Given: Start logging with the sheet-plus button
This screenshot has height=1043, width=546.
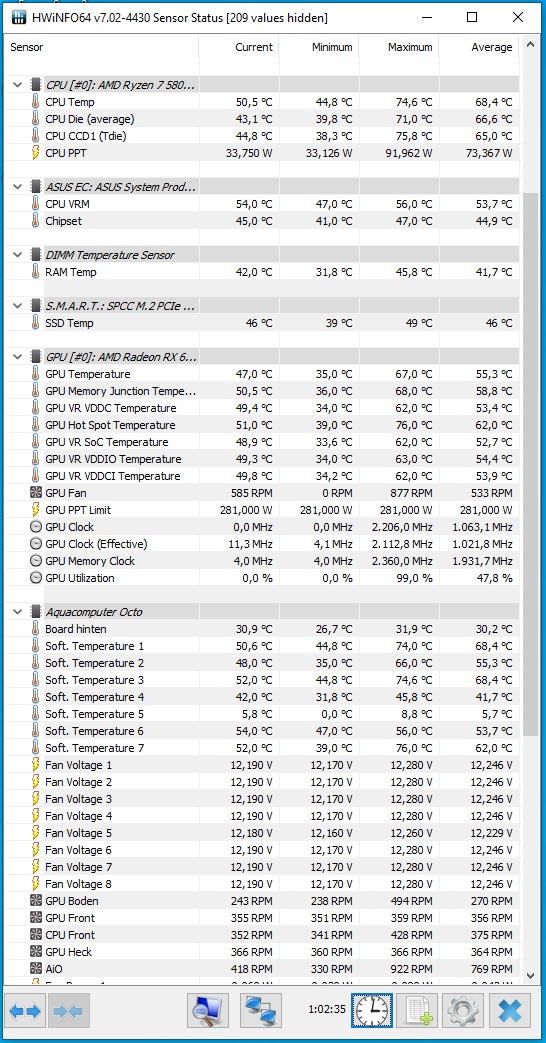Looking at the screenshot, I should pos(418,1012).
